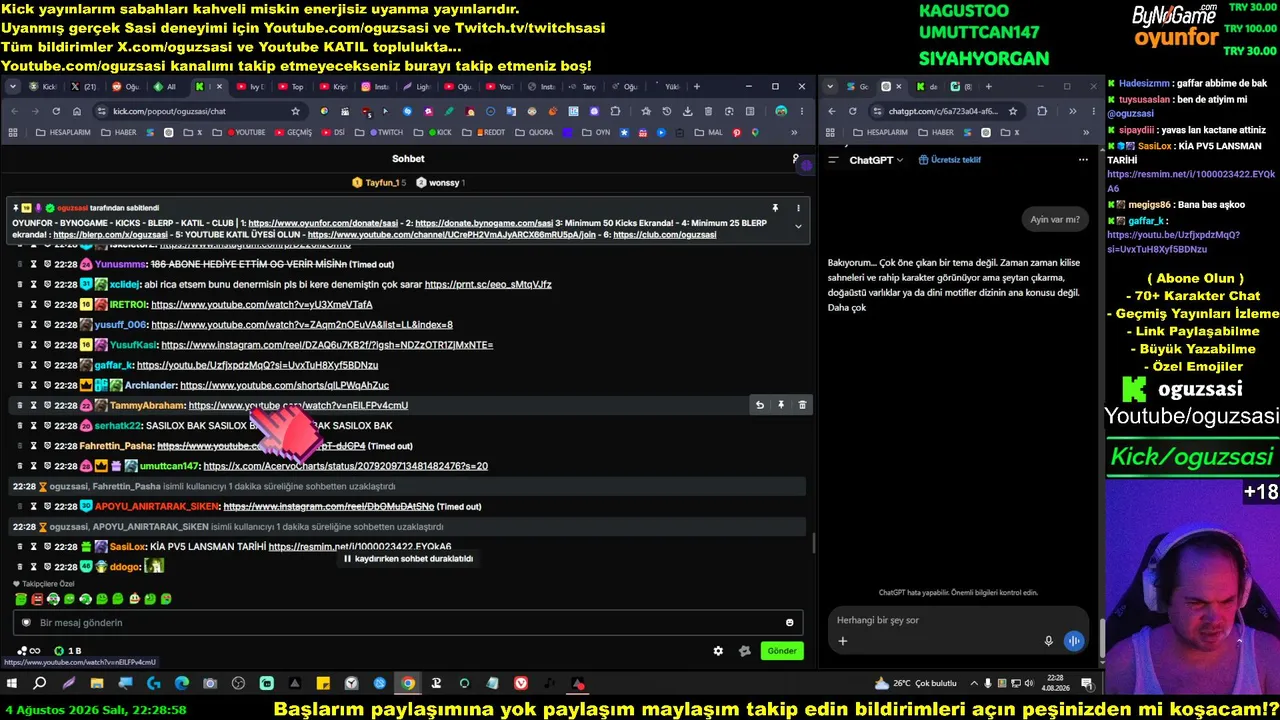Open the YOUTUBE bookmark

246,132
